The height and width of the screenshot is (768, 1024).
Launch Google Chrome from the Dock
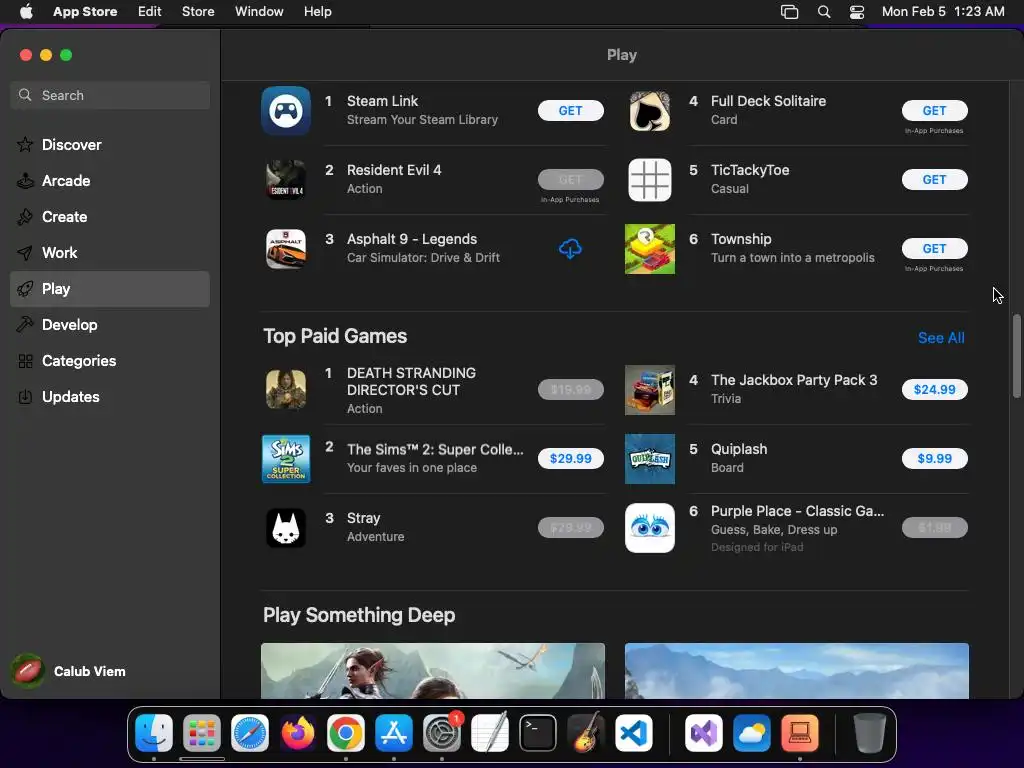pyautogui.click(x=345, y=733)
